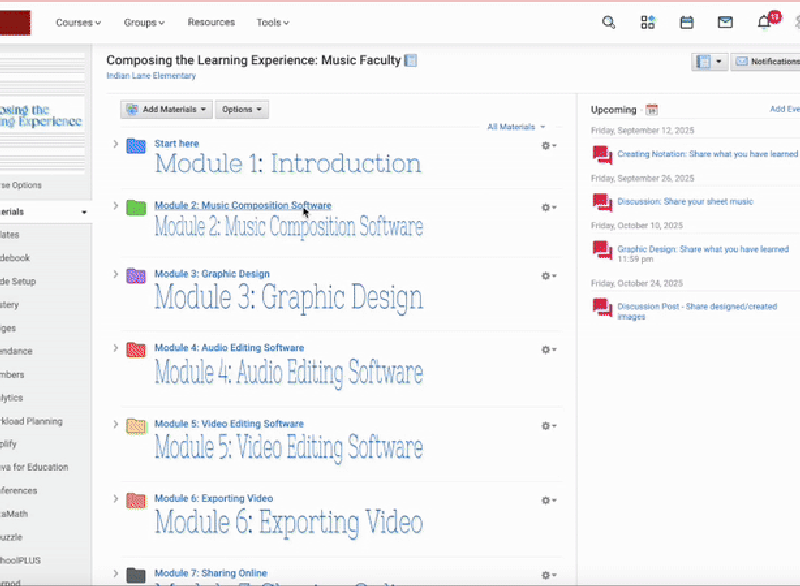This screenshot has width=800, height=586.
Task: Click the green Module 2 folder icon
Action: click(x=137, y=208)
